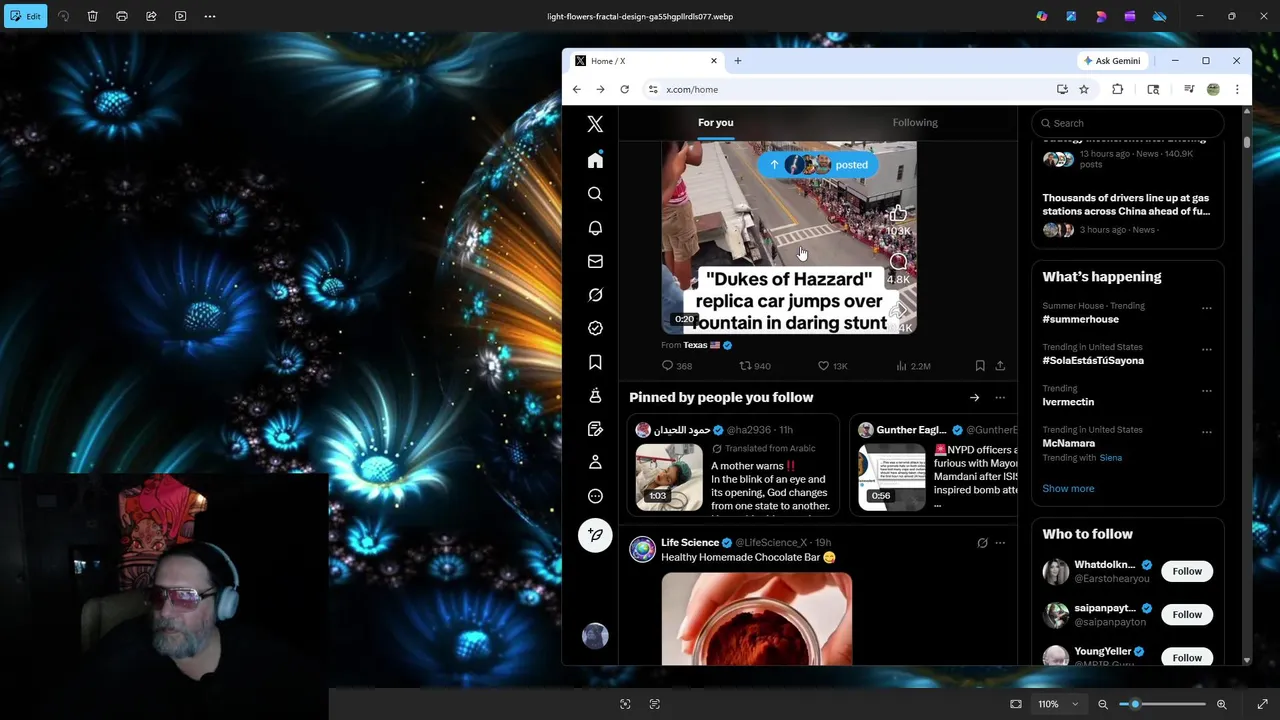1280x720 pixels.
Task: Open Copilot icon in Photos title bar
Action: click(1042, 16)
